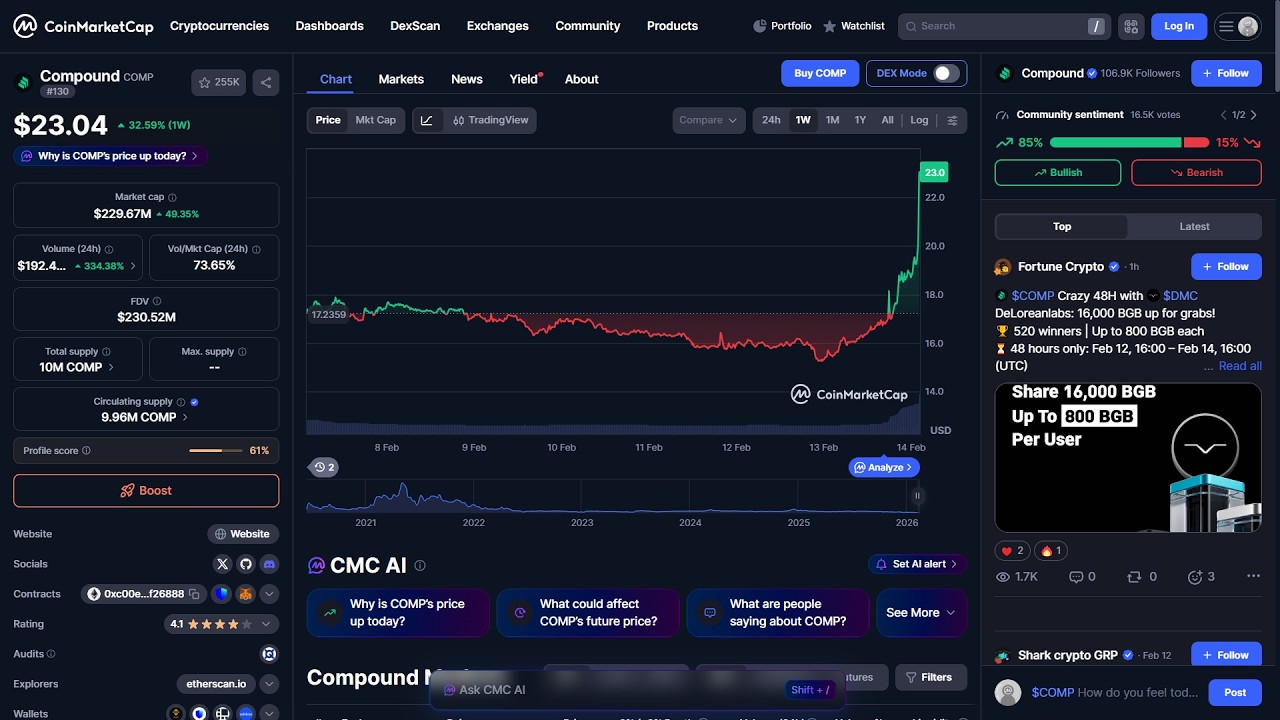Click the blue shield icon beside contract
This screenshot has height=720, width=1280.
(x=222, y=594)
